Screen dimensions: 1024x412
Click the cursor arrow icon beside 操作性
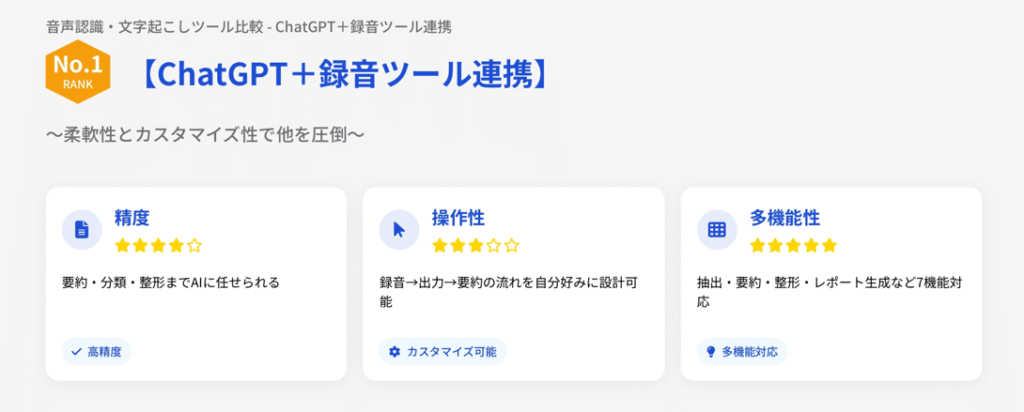(x=399, y=230)
